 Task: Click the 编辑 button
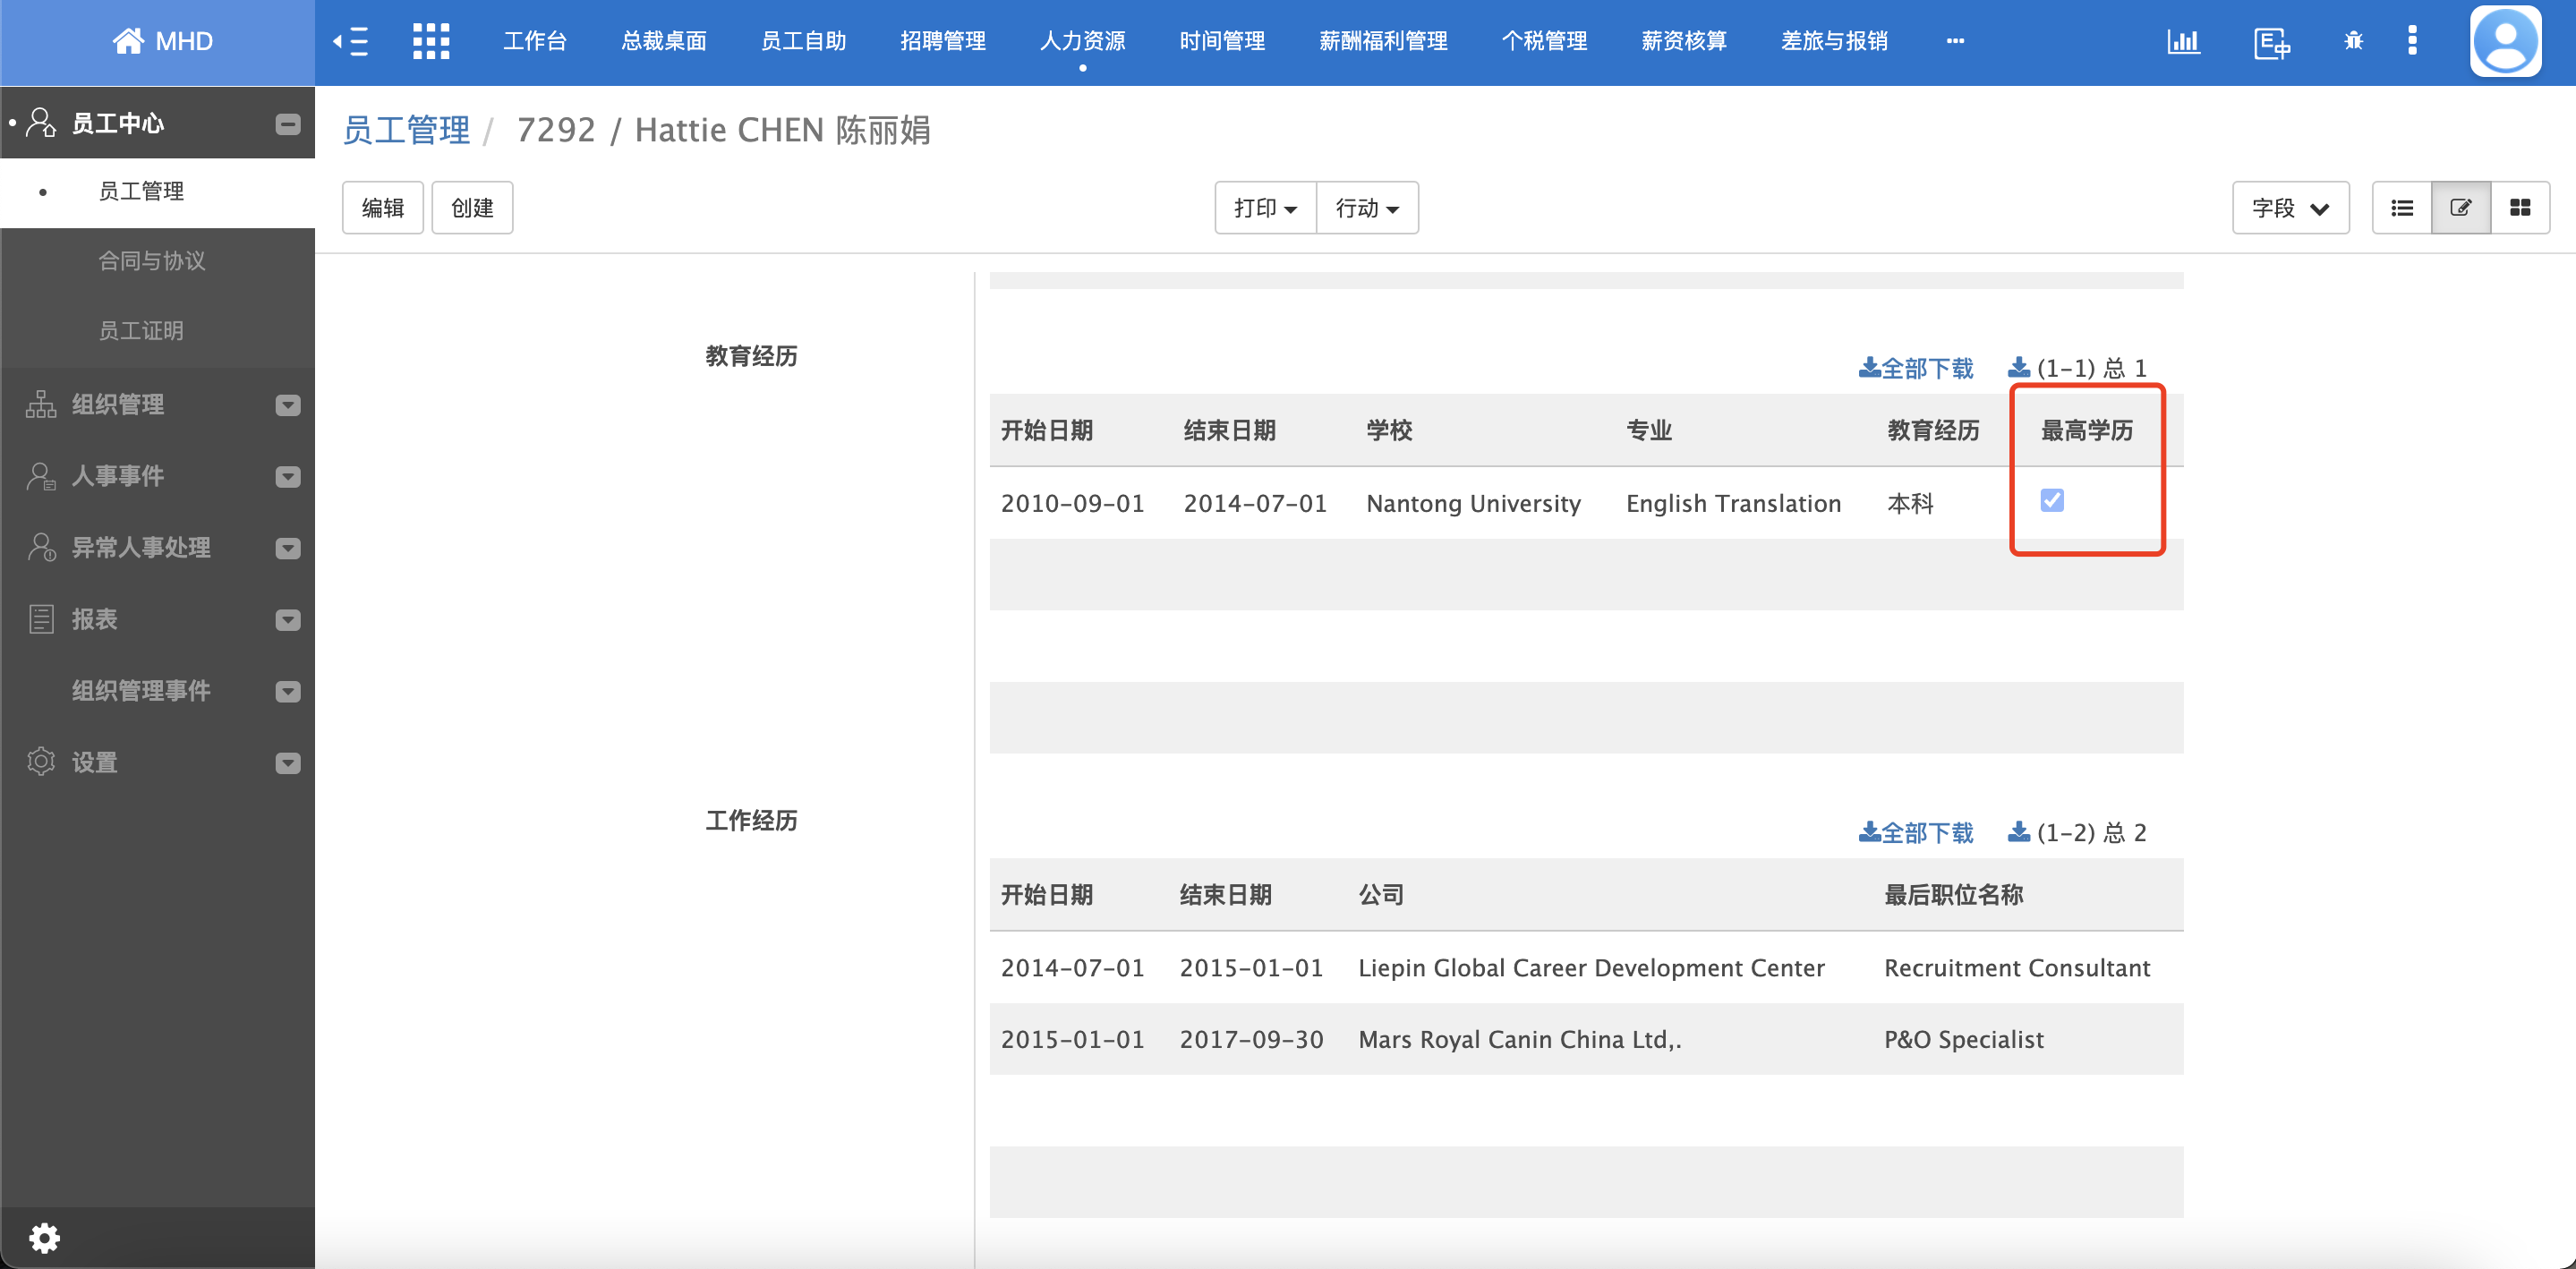coord(382,207)
